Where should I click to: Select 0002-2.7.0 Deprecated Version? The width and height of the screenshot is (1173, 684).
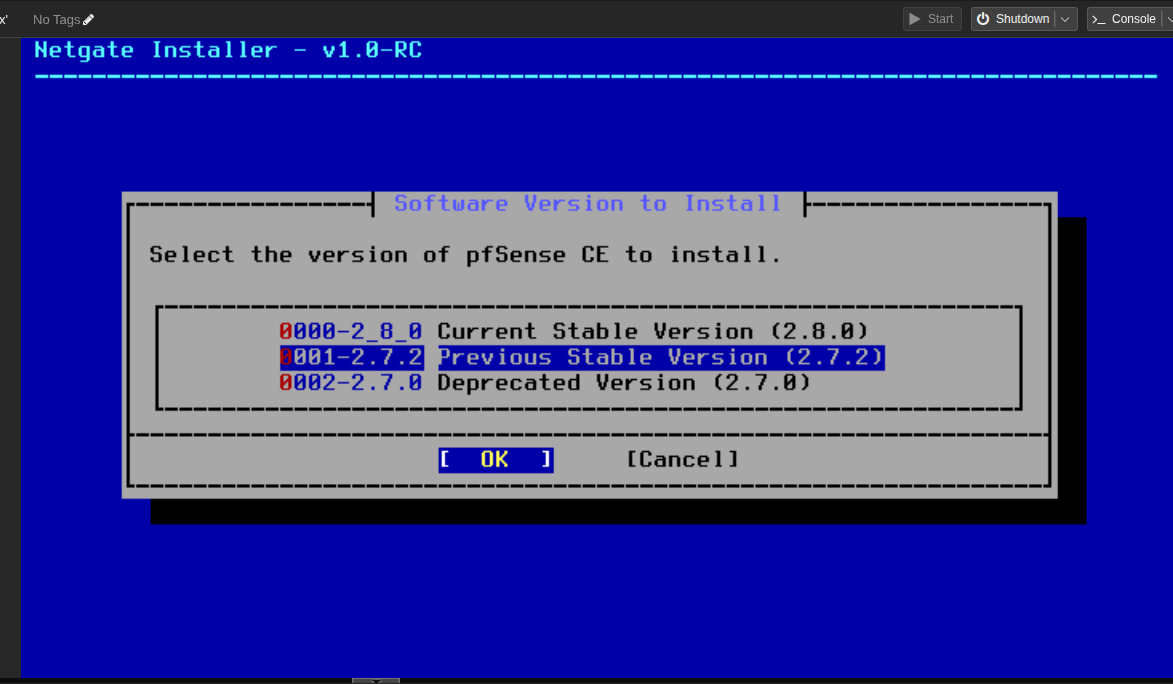[545, 382]
